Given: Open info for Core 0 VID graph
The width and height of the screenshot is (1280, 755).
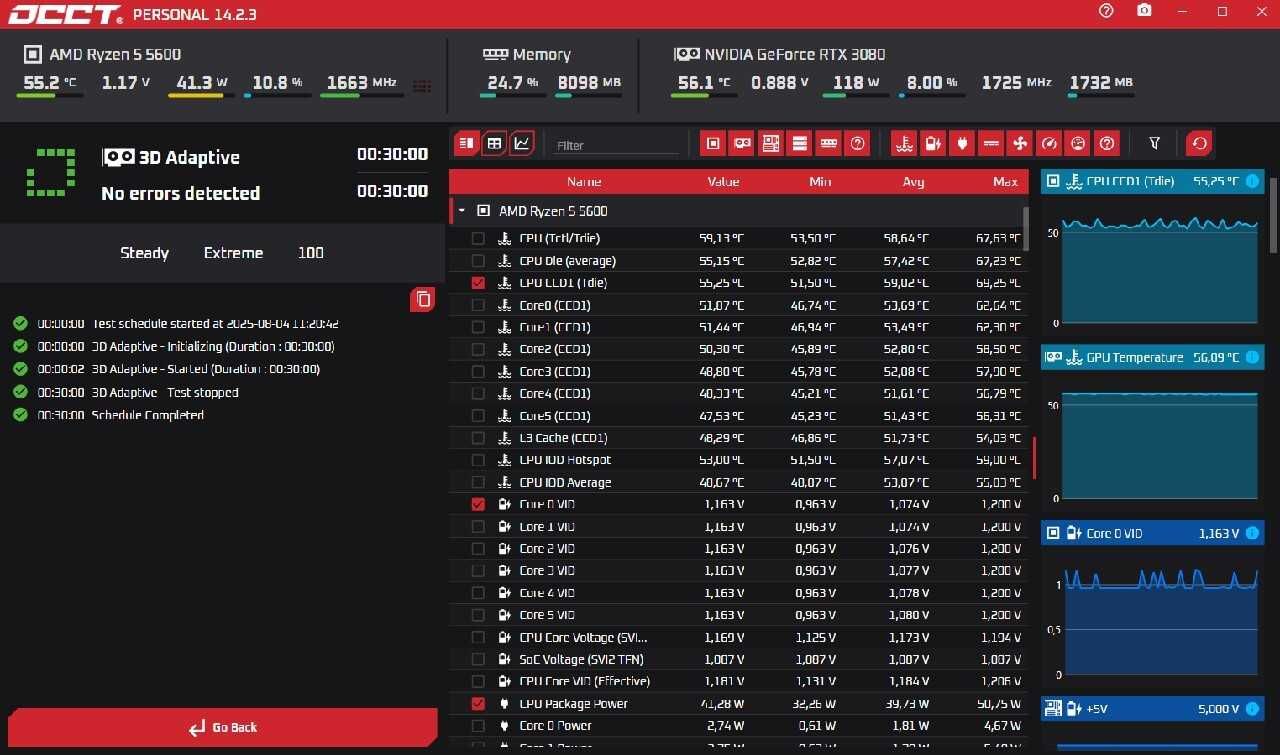Looking at the screenshot, I should pos(1252,533).
